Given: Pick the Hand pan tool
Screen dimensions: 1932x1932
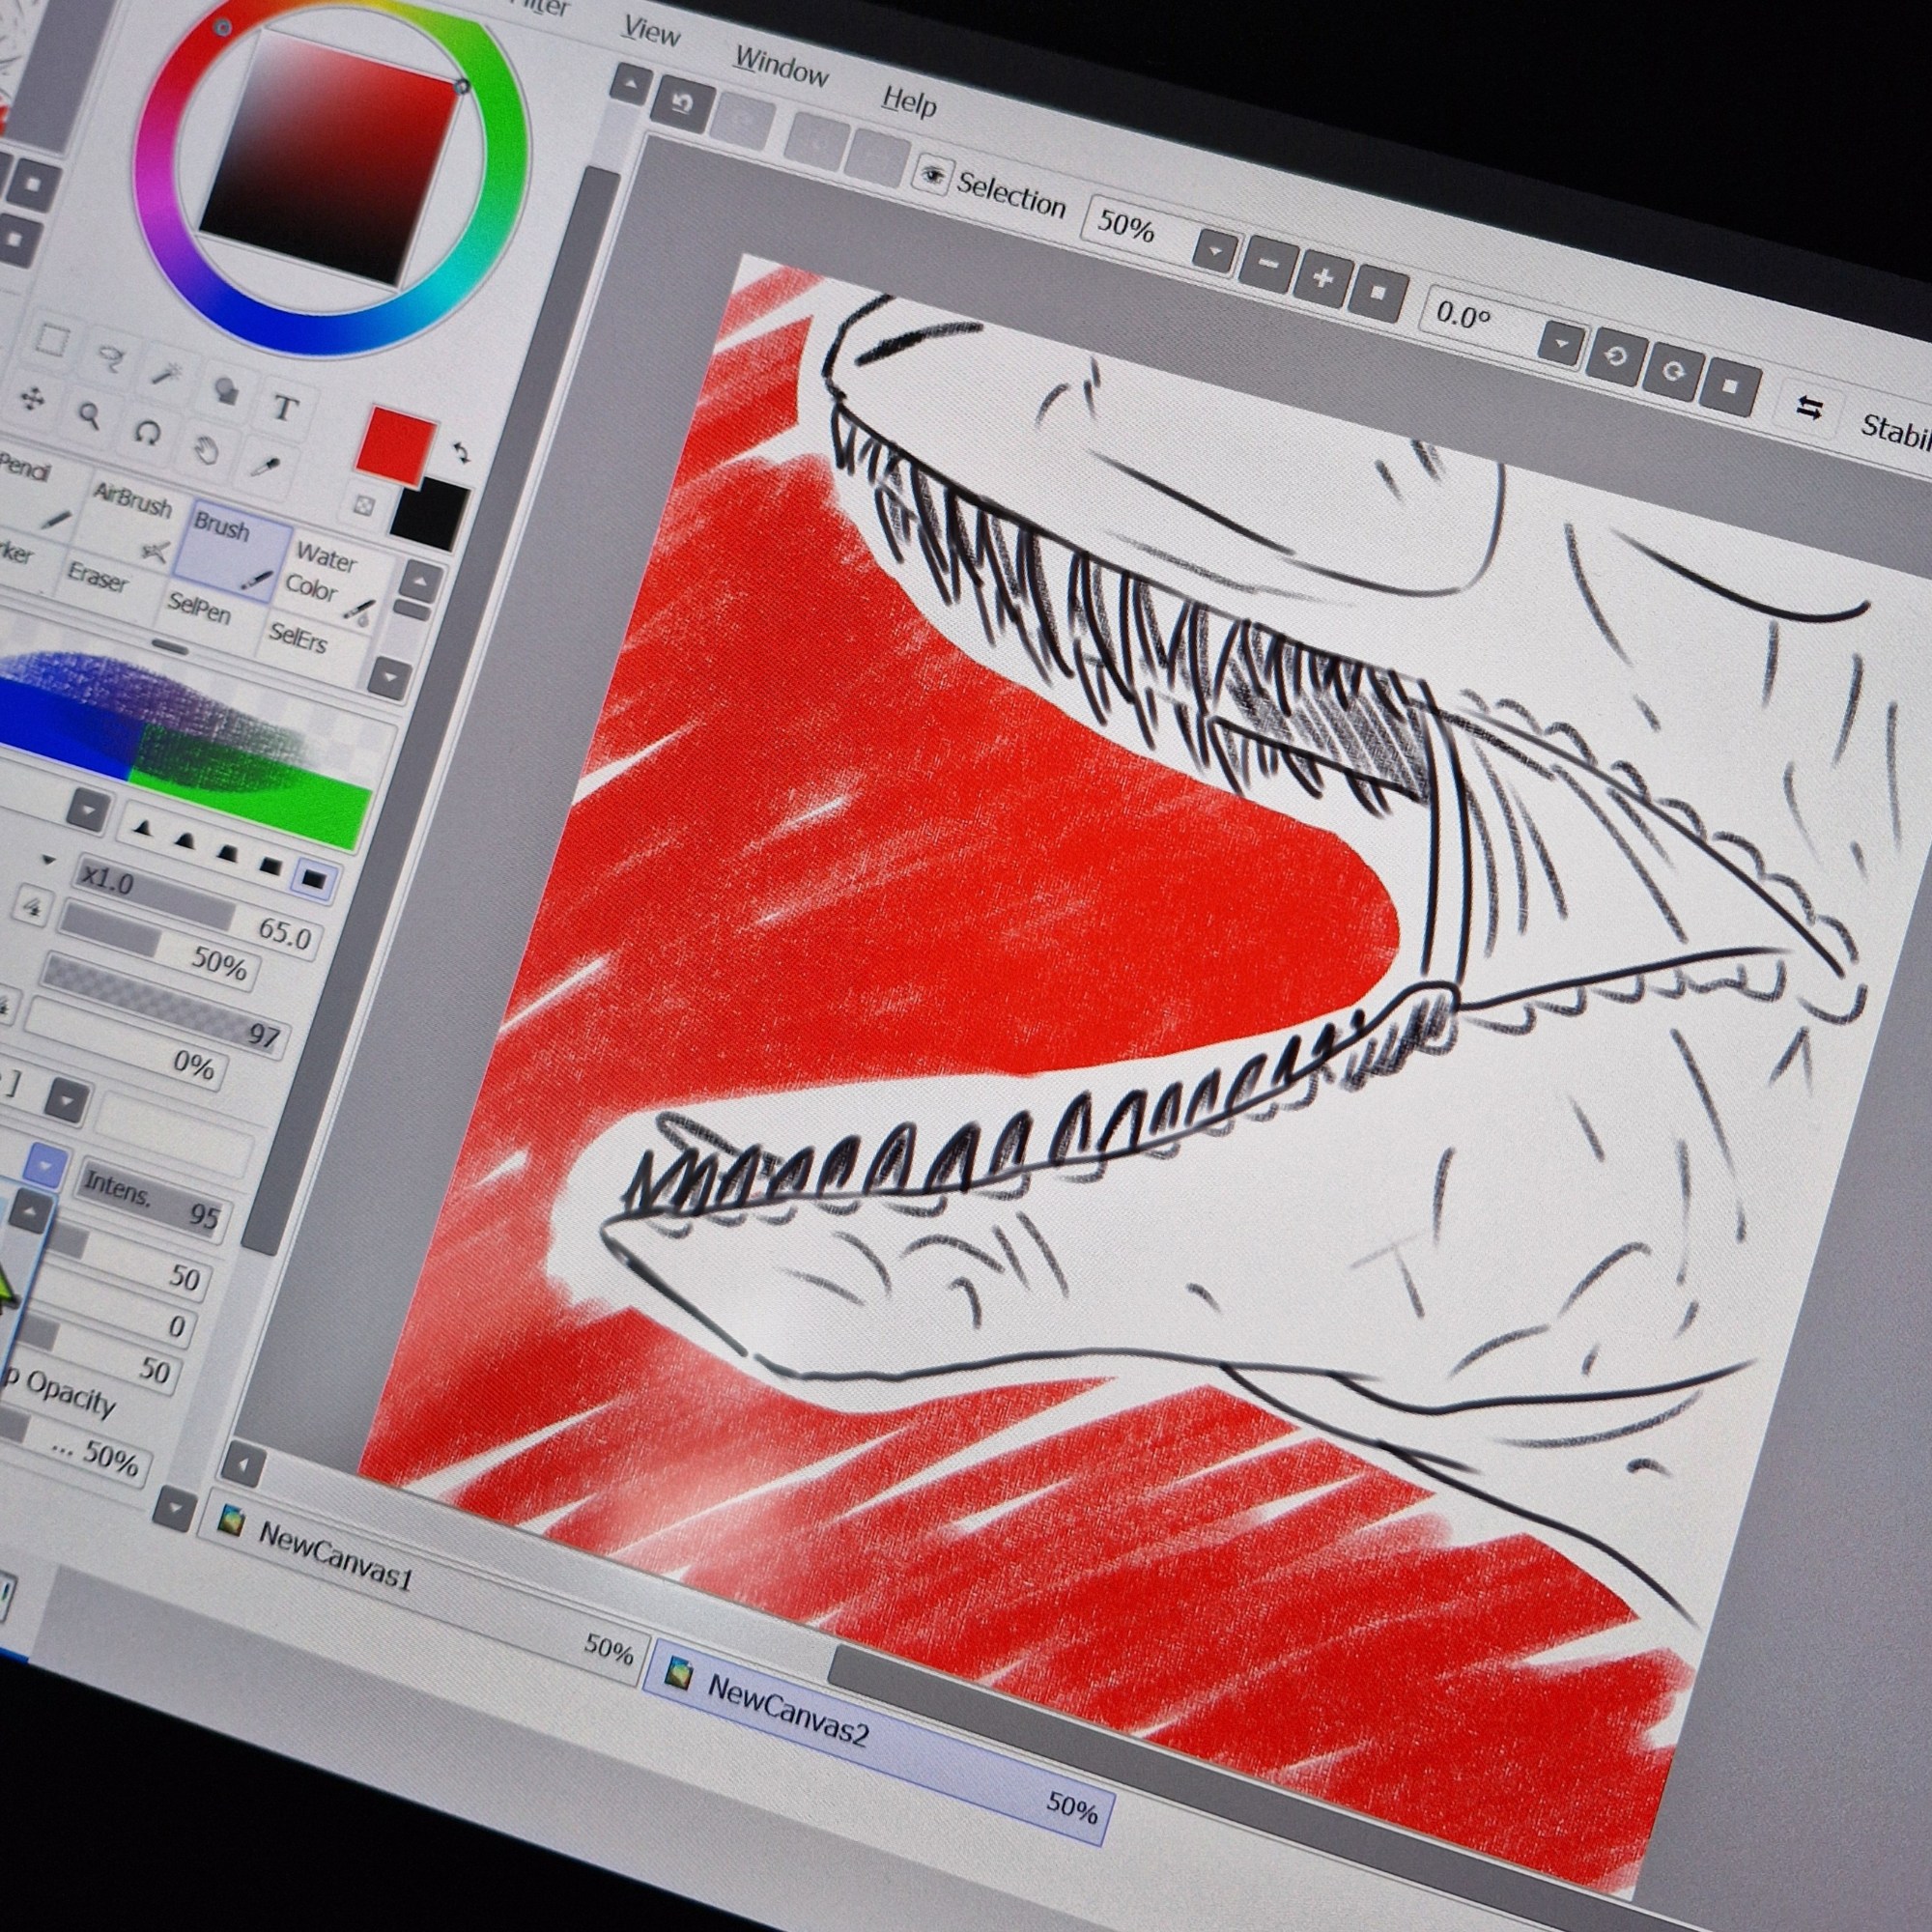Looking at the screenshot, I should coord(205,450).
